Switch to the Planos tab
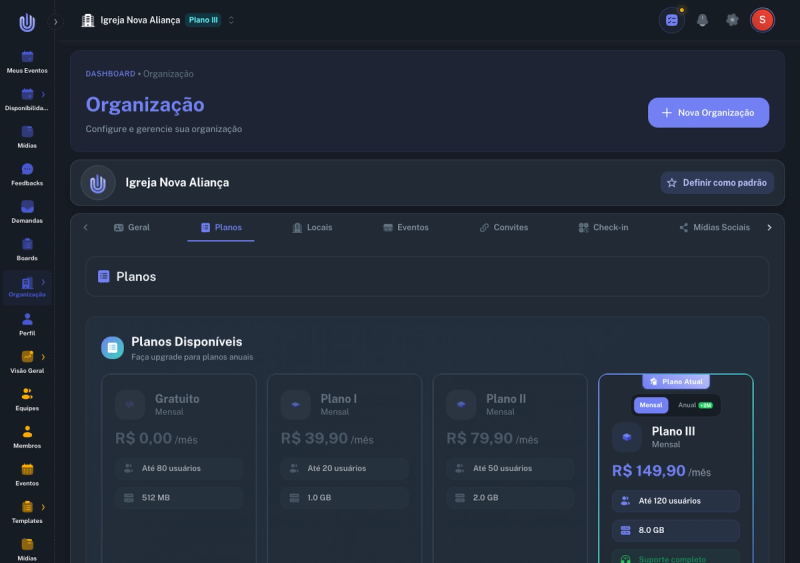Image resolution: width=800 pixels, height=563 pixels. click(221, 228)
